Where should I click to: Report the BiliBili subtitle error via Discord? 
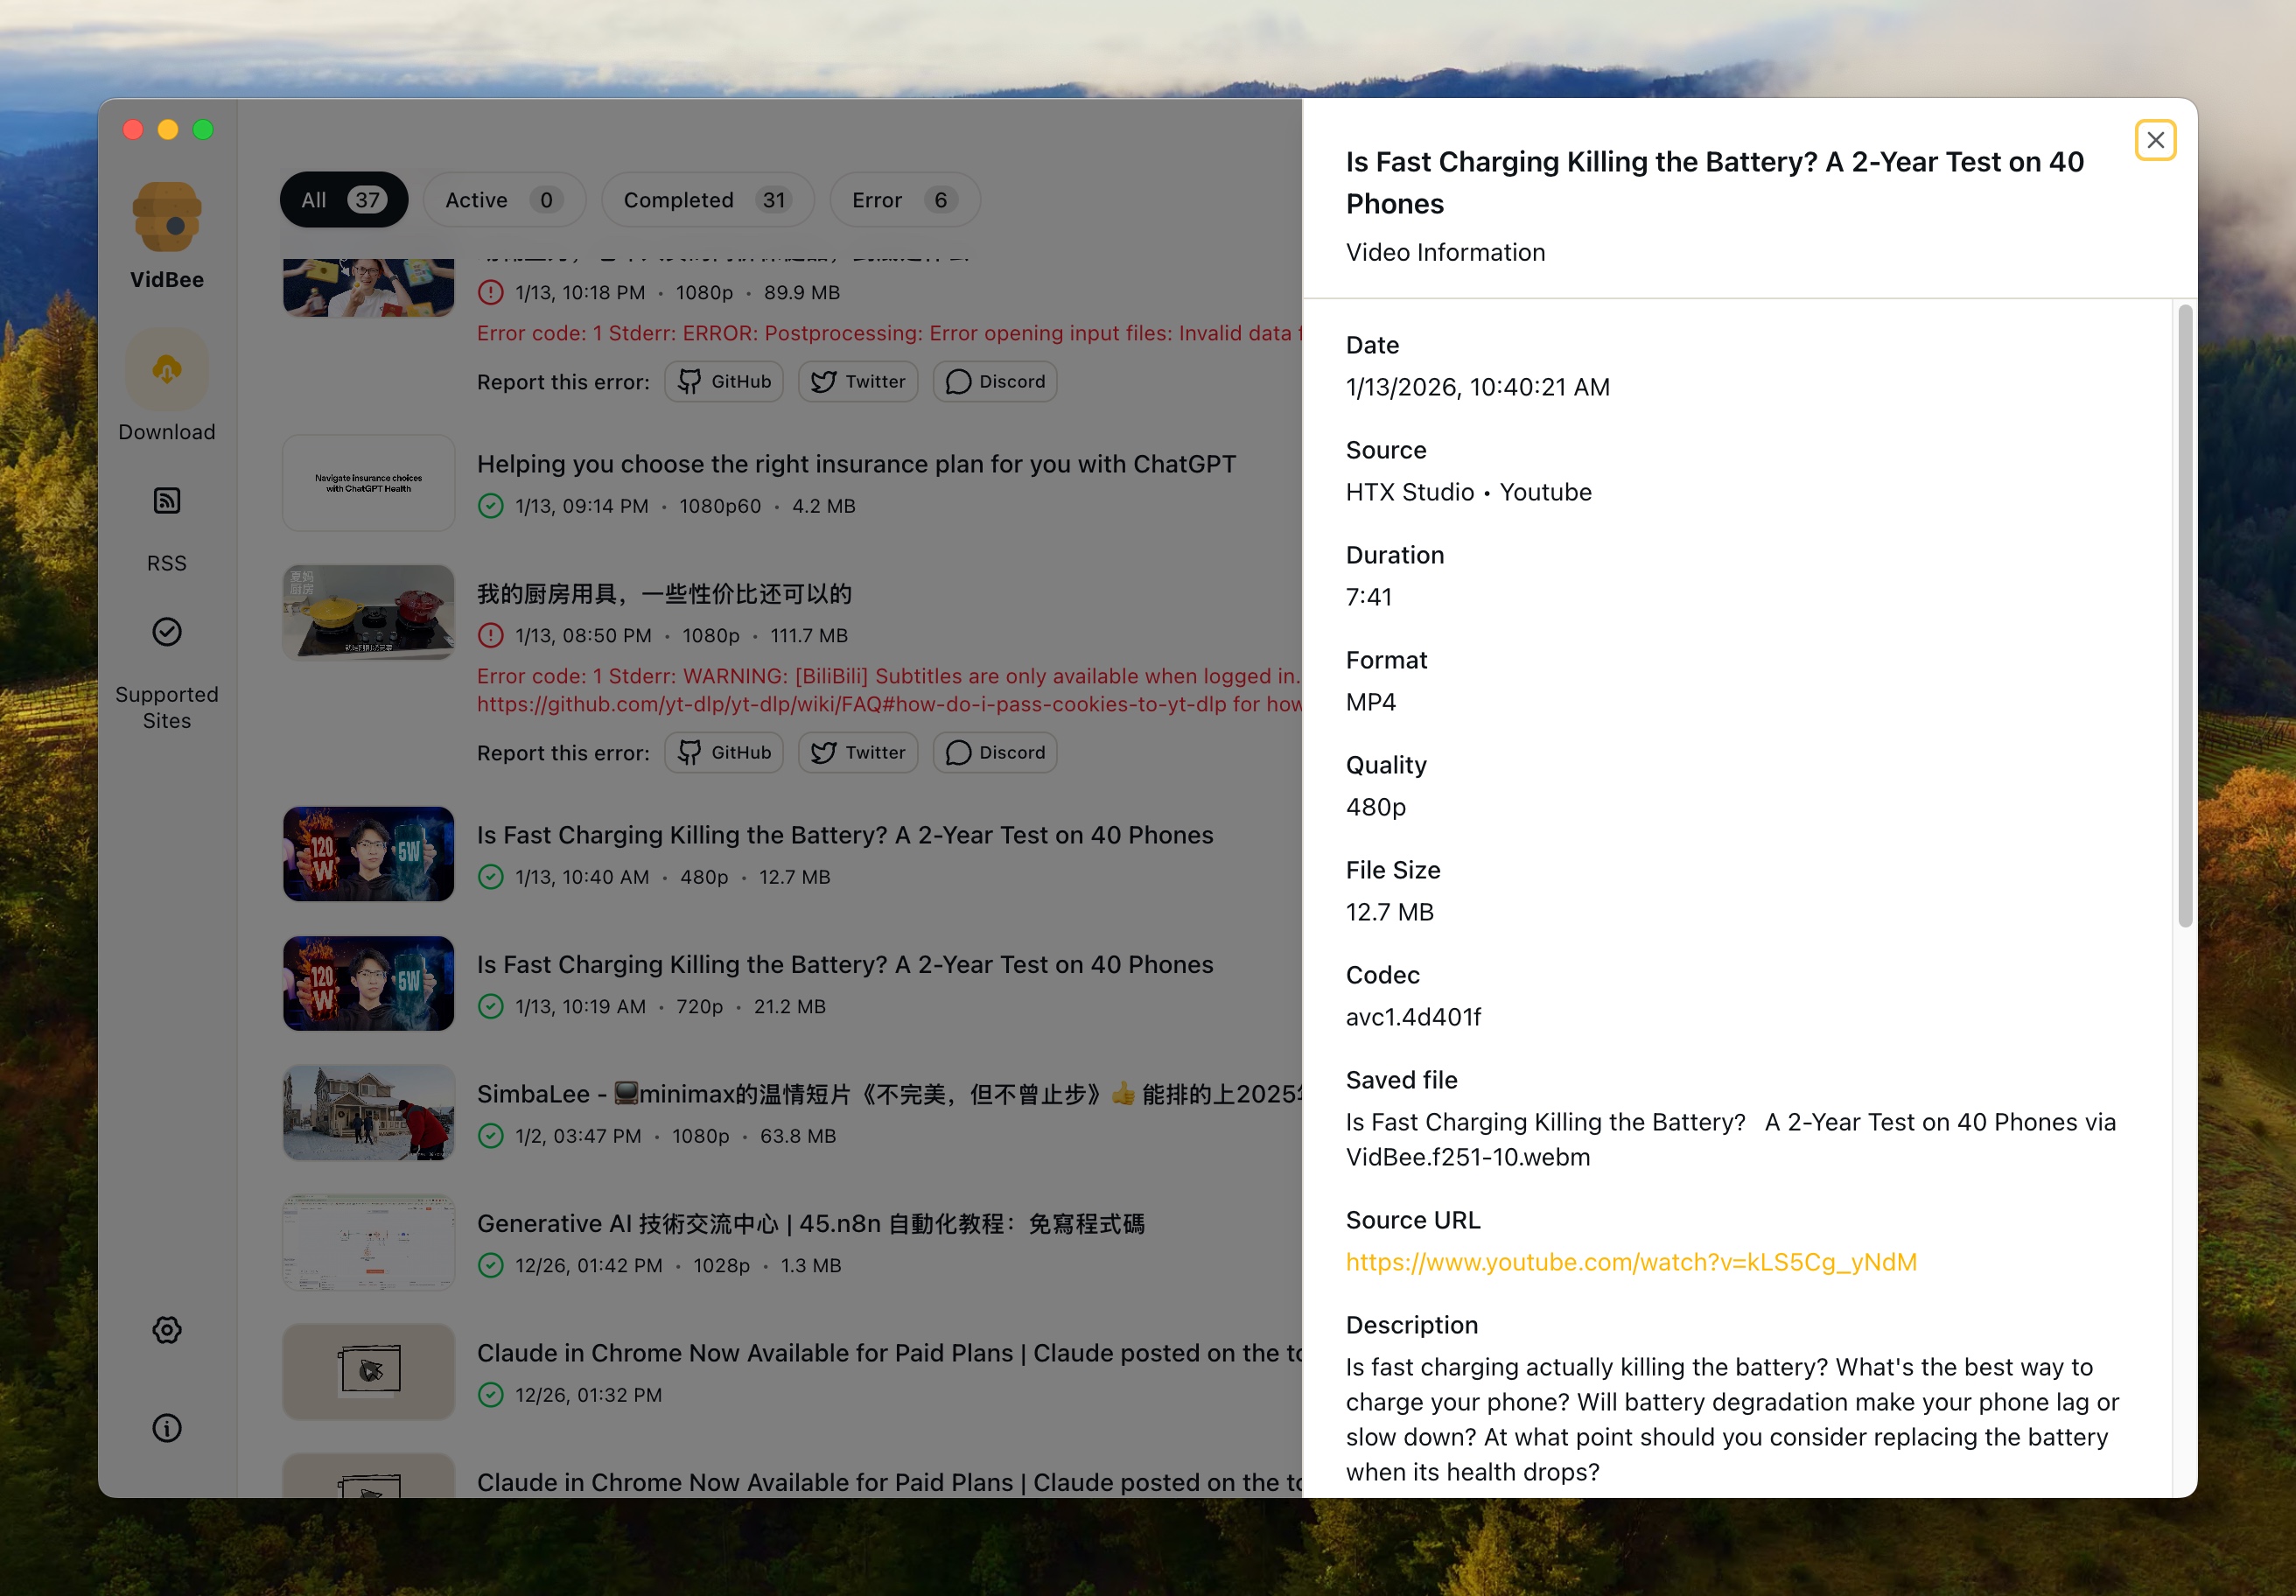[994, 752]
